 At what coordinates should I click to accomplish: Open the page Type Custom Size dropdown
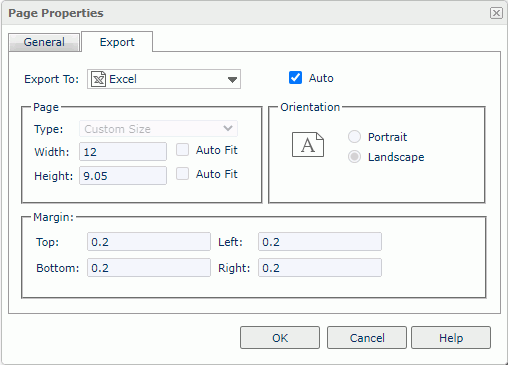point(158,129)
